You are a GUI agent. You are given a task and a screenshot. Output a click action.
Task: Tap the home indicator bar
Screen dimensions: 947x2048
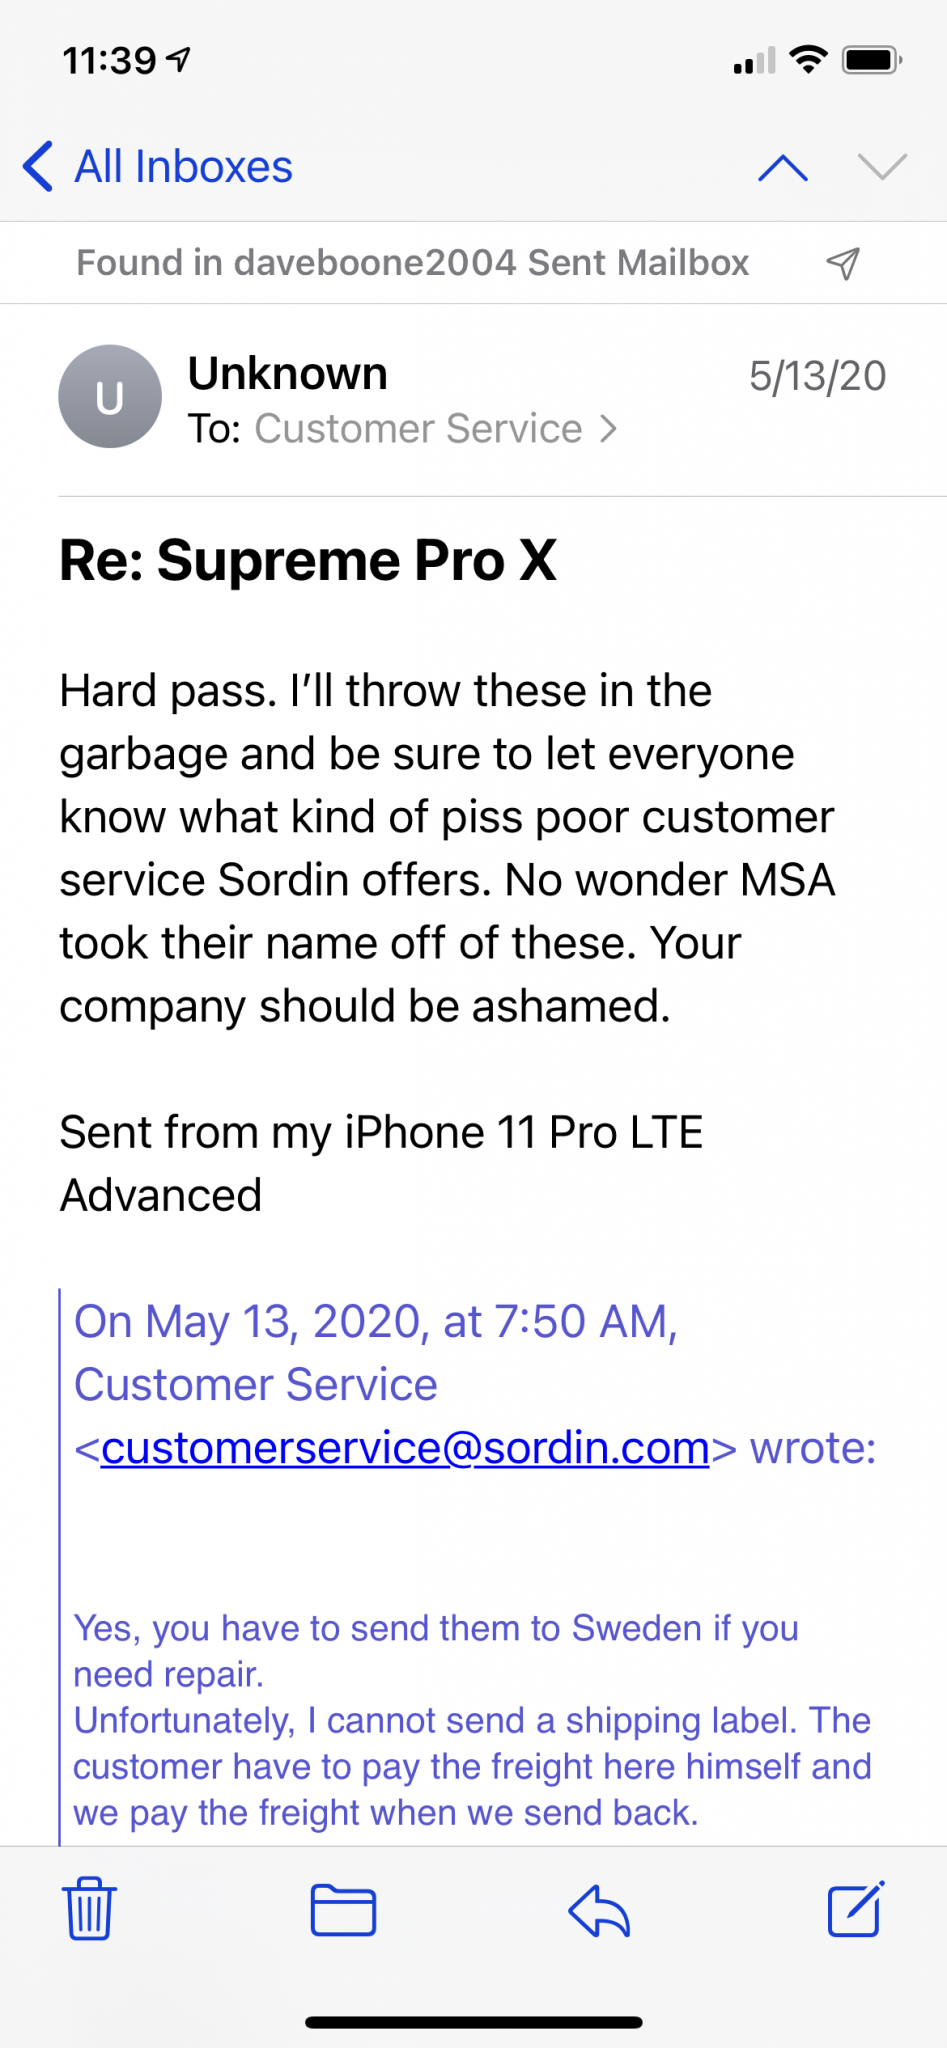473,2022
